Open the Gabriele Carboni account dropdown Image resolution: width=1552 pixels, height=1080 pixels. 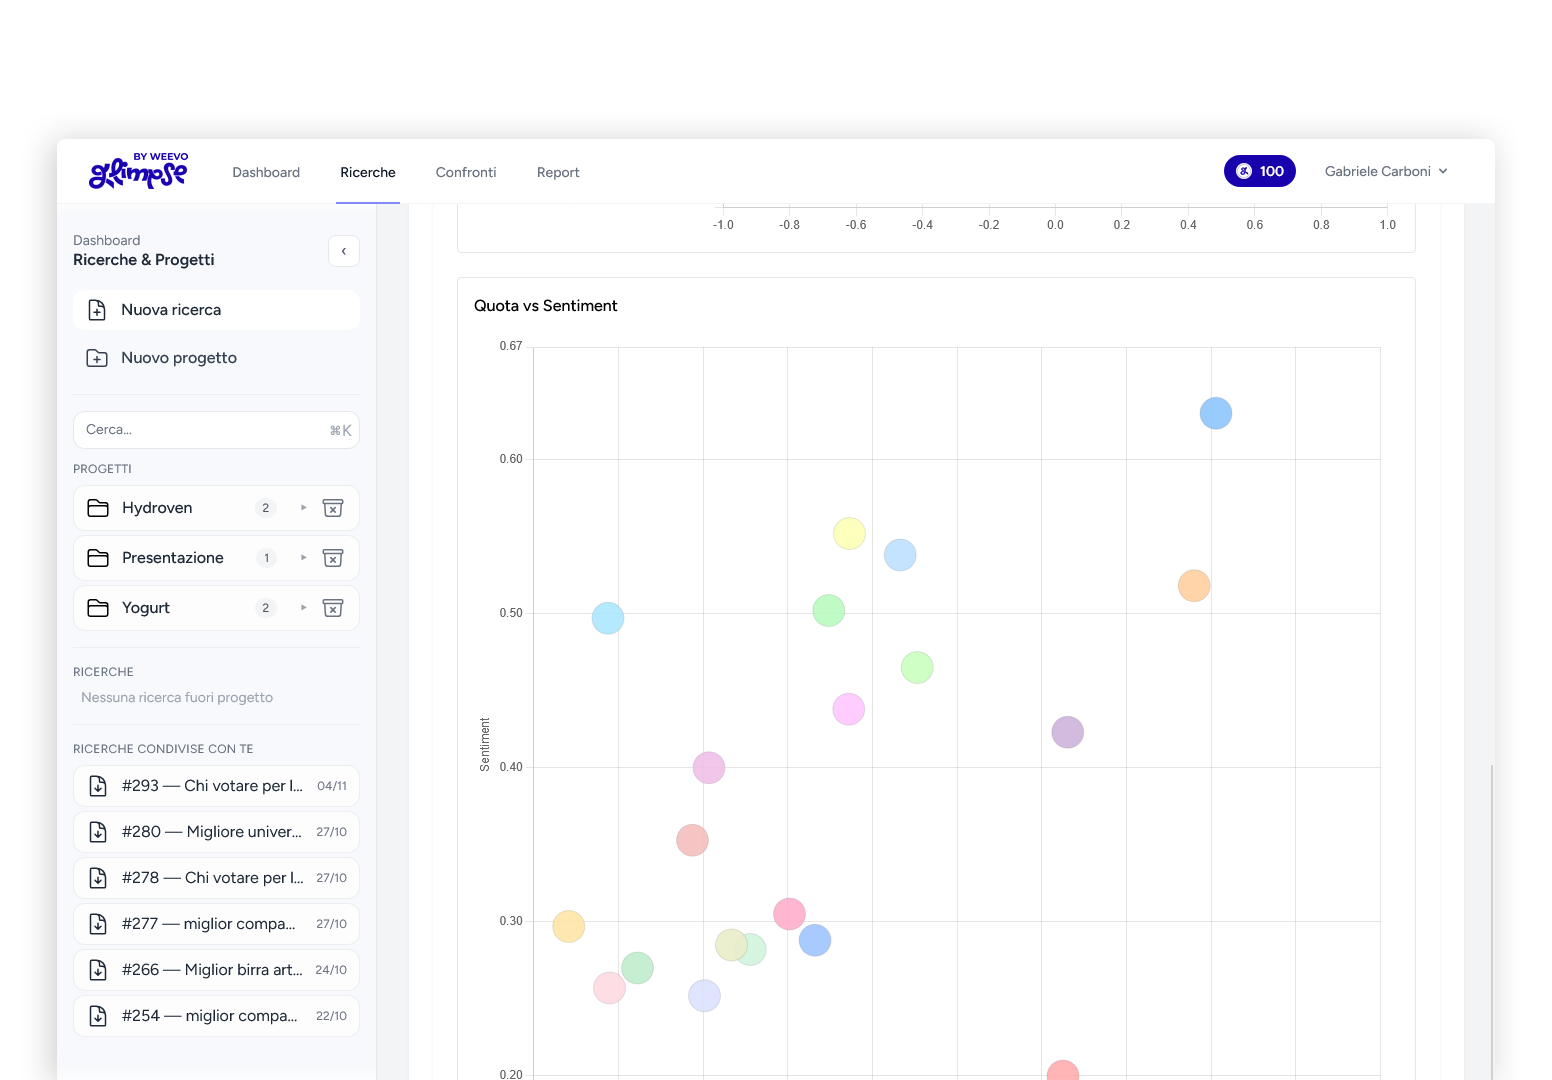coord(1385,171)
